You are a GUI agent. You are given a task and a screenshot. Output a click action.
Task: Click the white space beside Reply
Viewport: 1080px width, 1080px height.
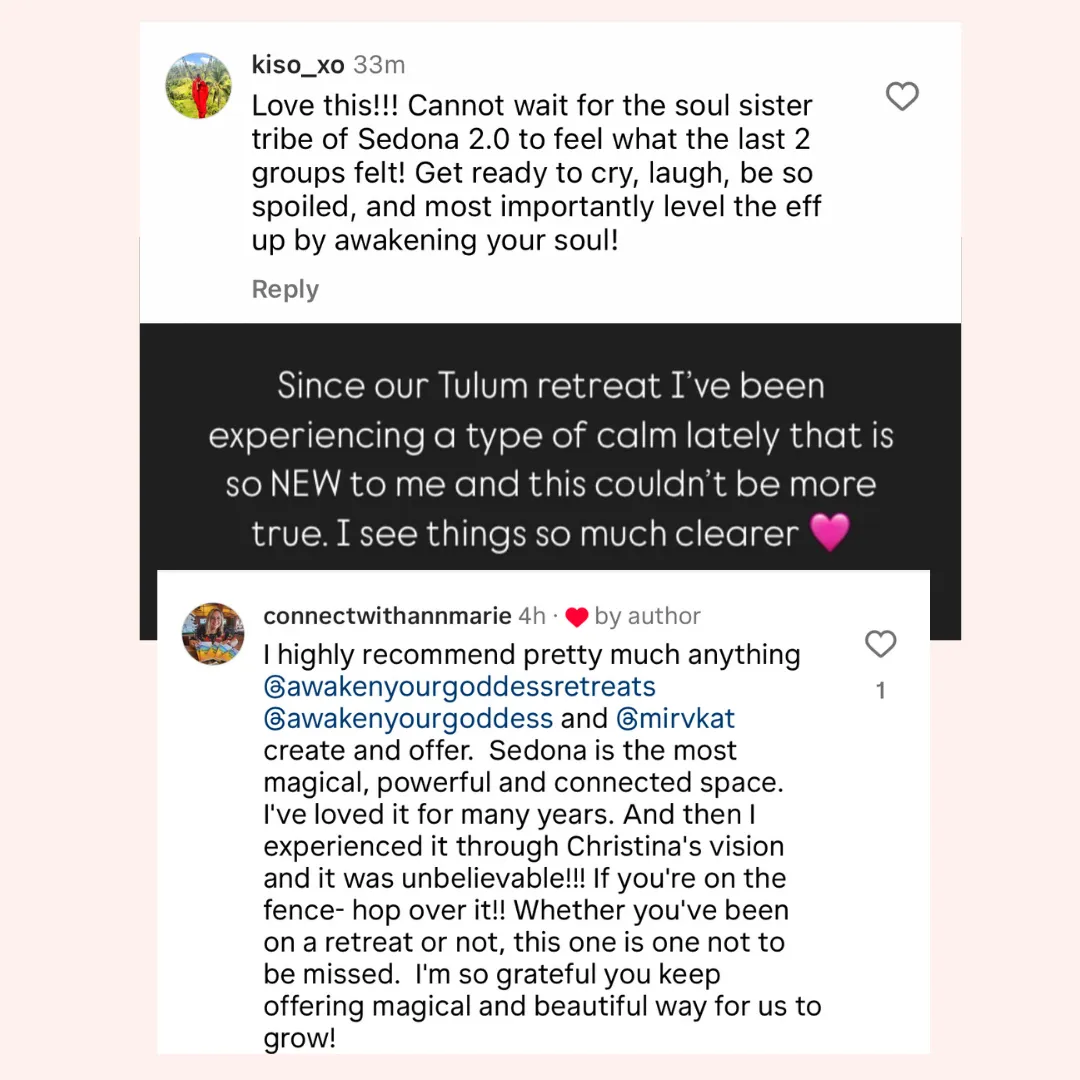coord(620,289)
